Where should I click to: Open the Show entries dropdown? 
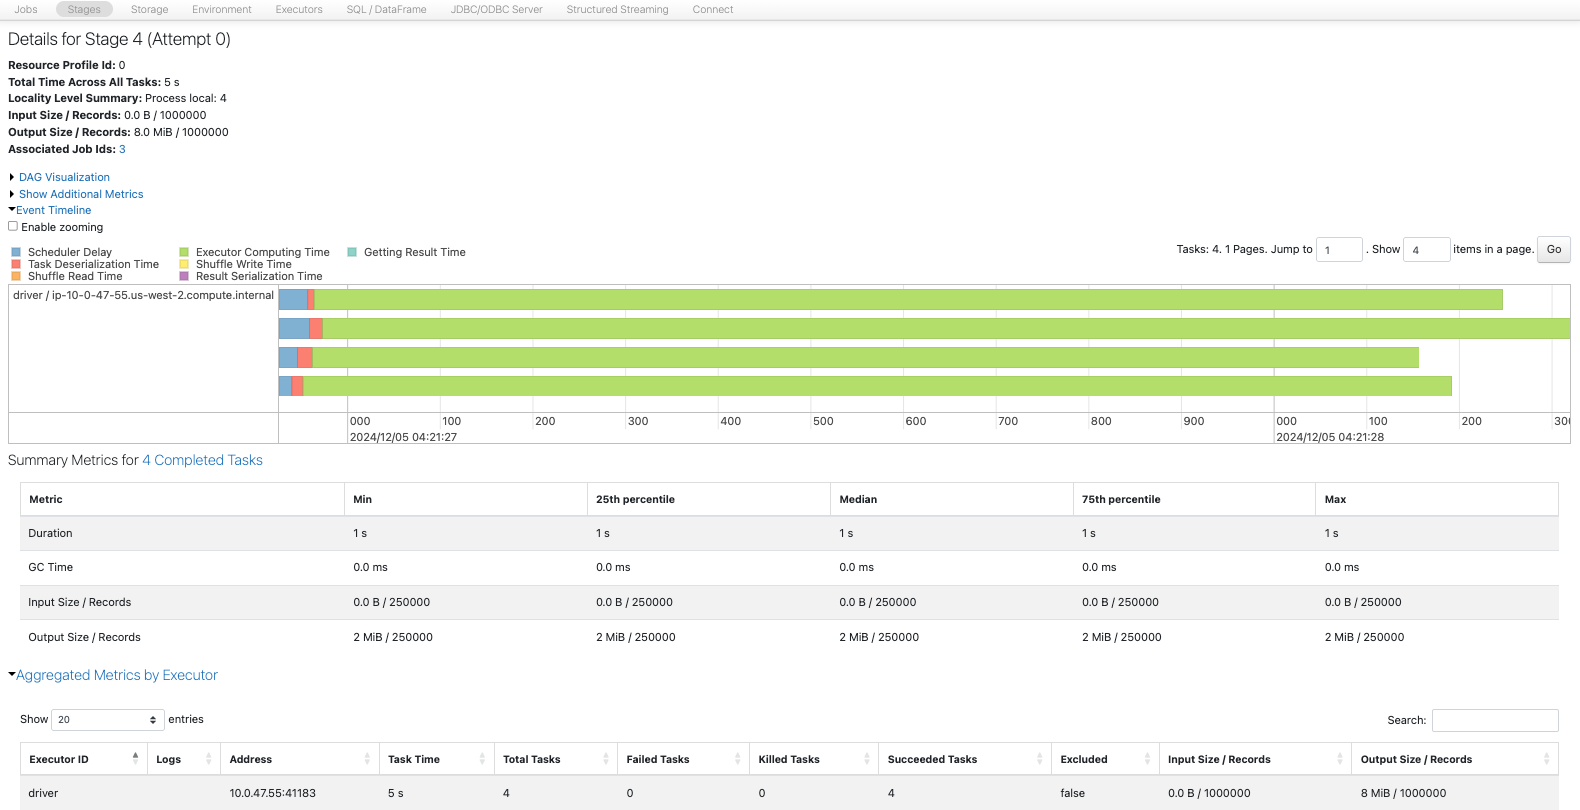point(107,720)
